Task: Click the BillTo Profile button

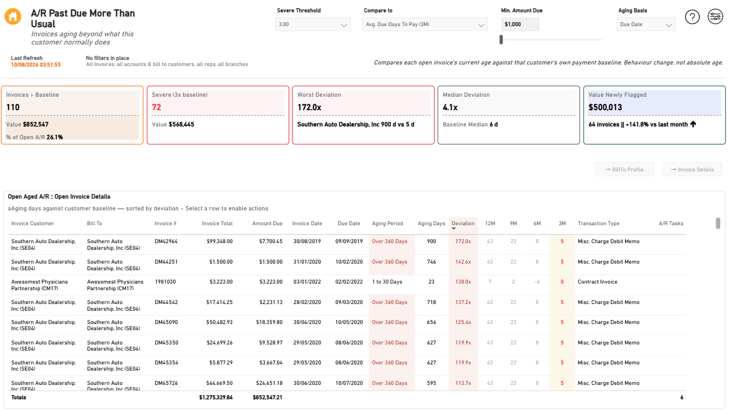Action: [624, 169]
